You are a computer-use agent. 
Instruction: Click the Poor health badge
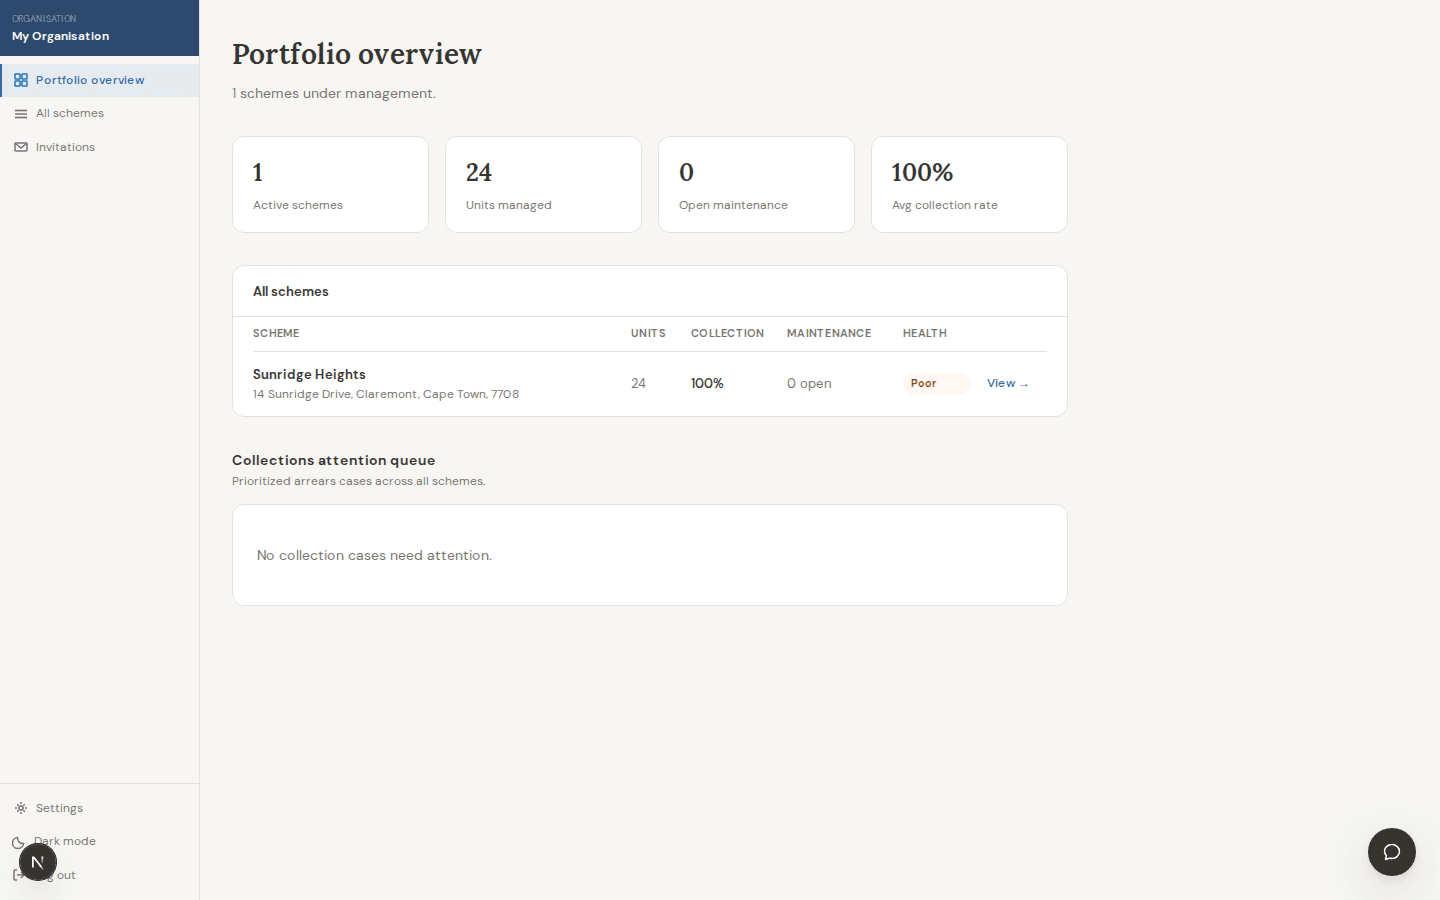tap(936, 384)
